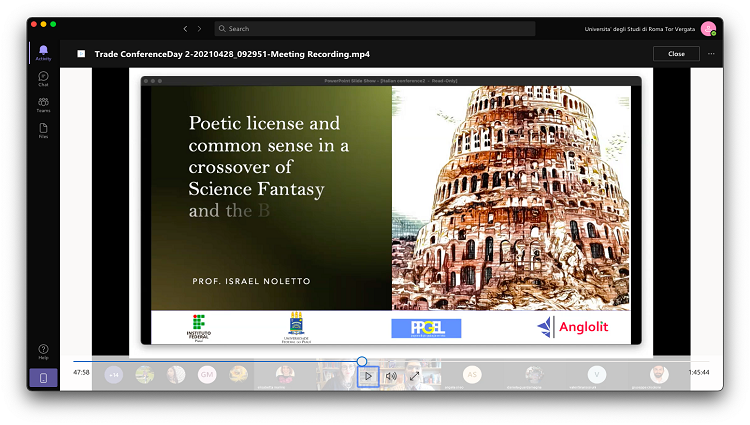Screen dimensions: 750x425
Task: Click the V participant avatar
Action: [596, 375]
